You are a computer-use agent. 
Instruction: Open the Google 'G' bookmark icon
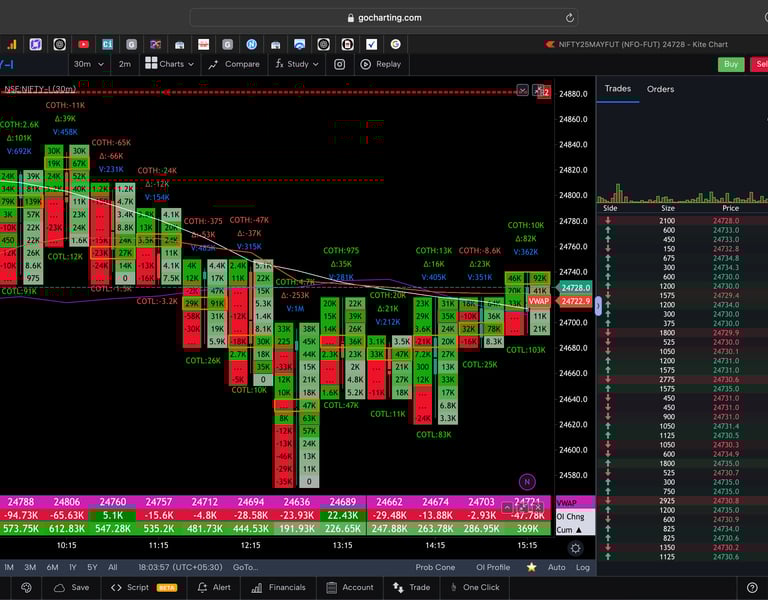(396, 45)
